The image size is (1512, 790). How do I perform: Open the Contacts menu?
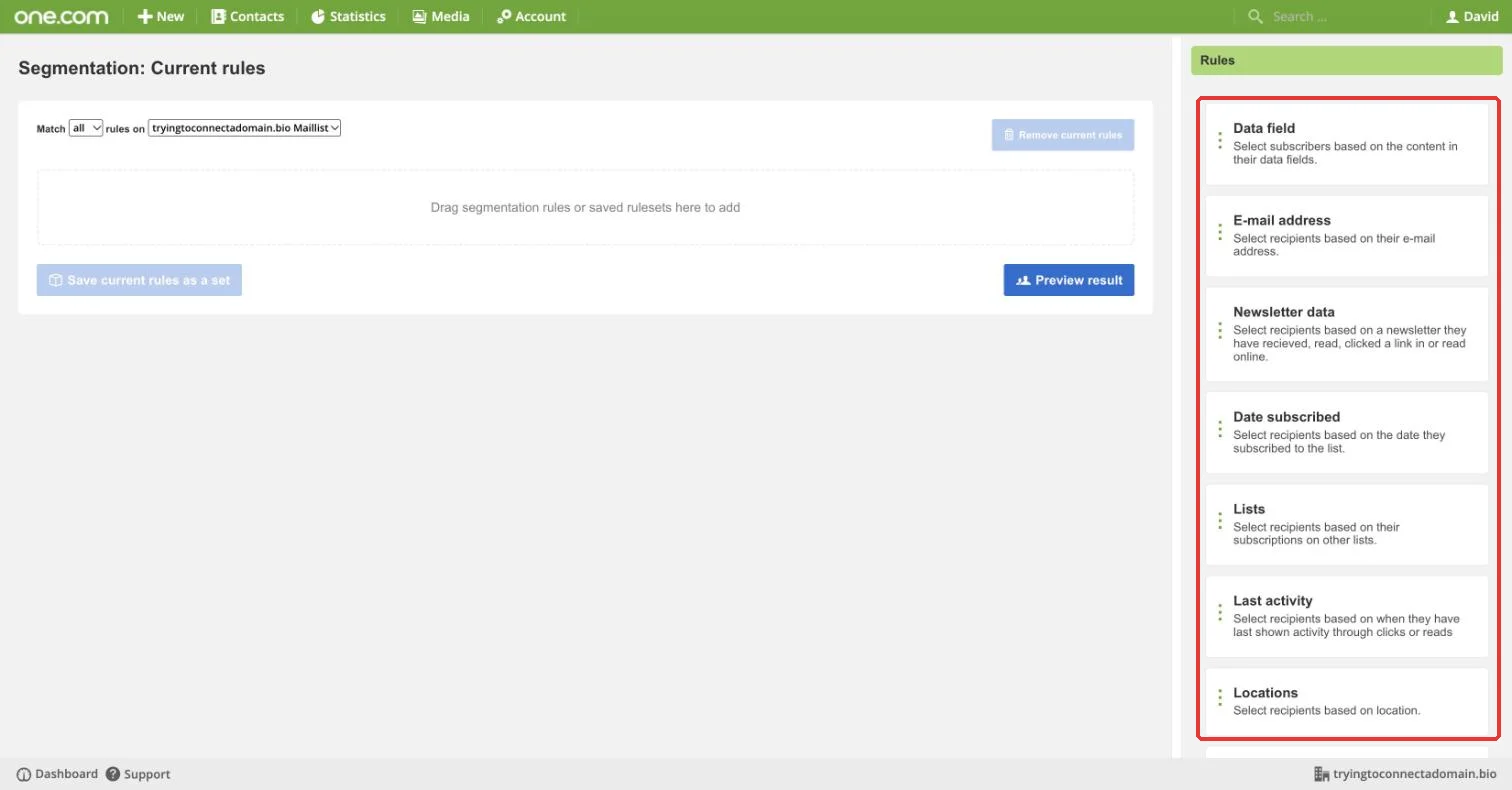(x=247, y=16)
